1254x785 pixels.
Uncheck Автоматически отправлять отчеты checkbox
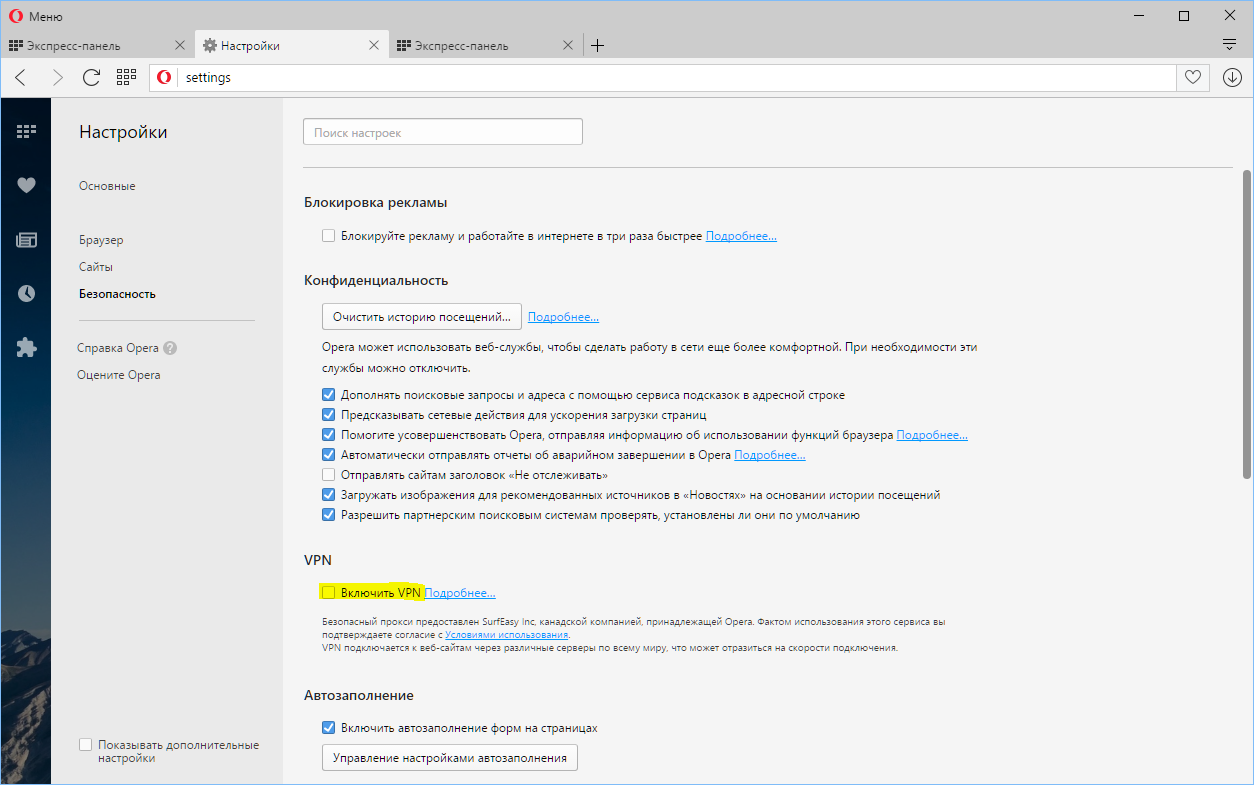point(328,455)
